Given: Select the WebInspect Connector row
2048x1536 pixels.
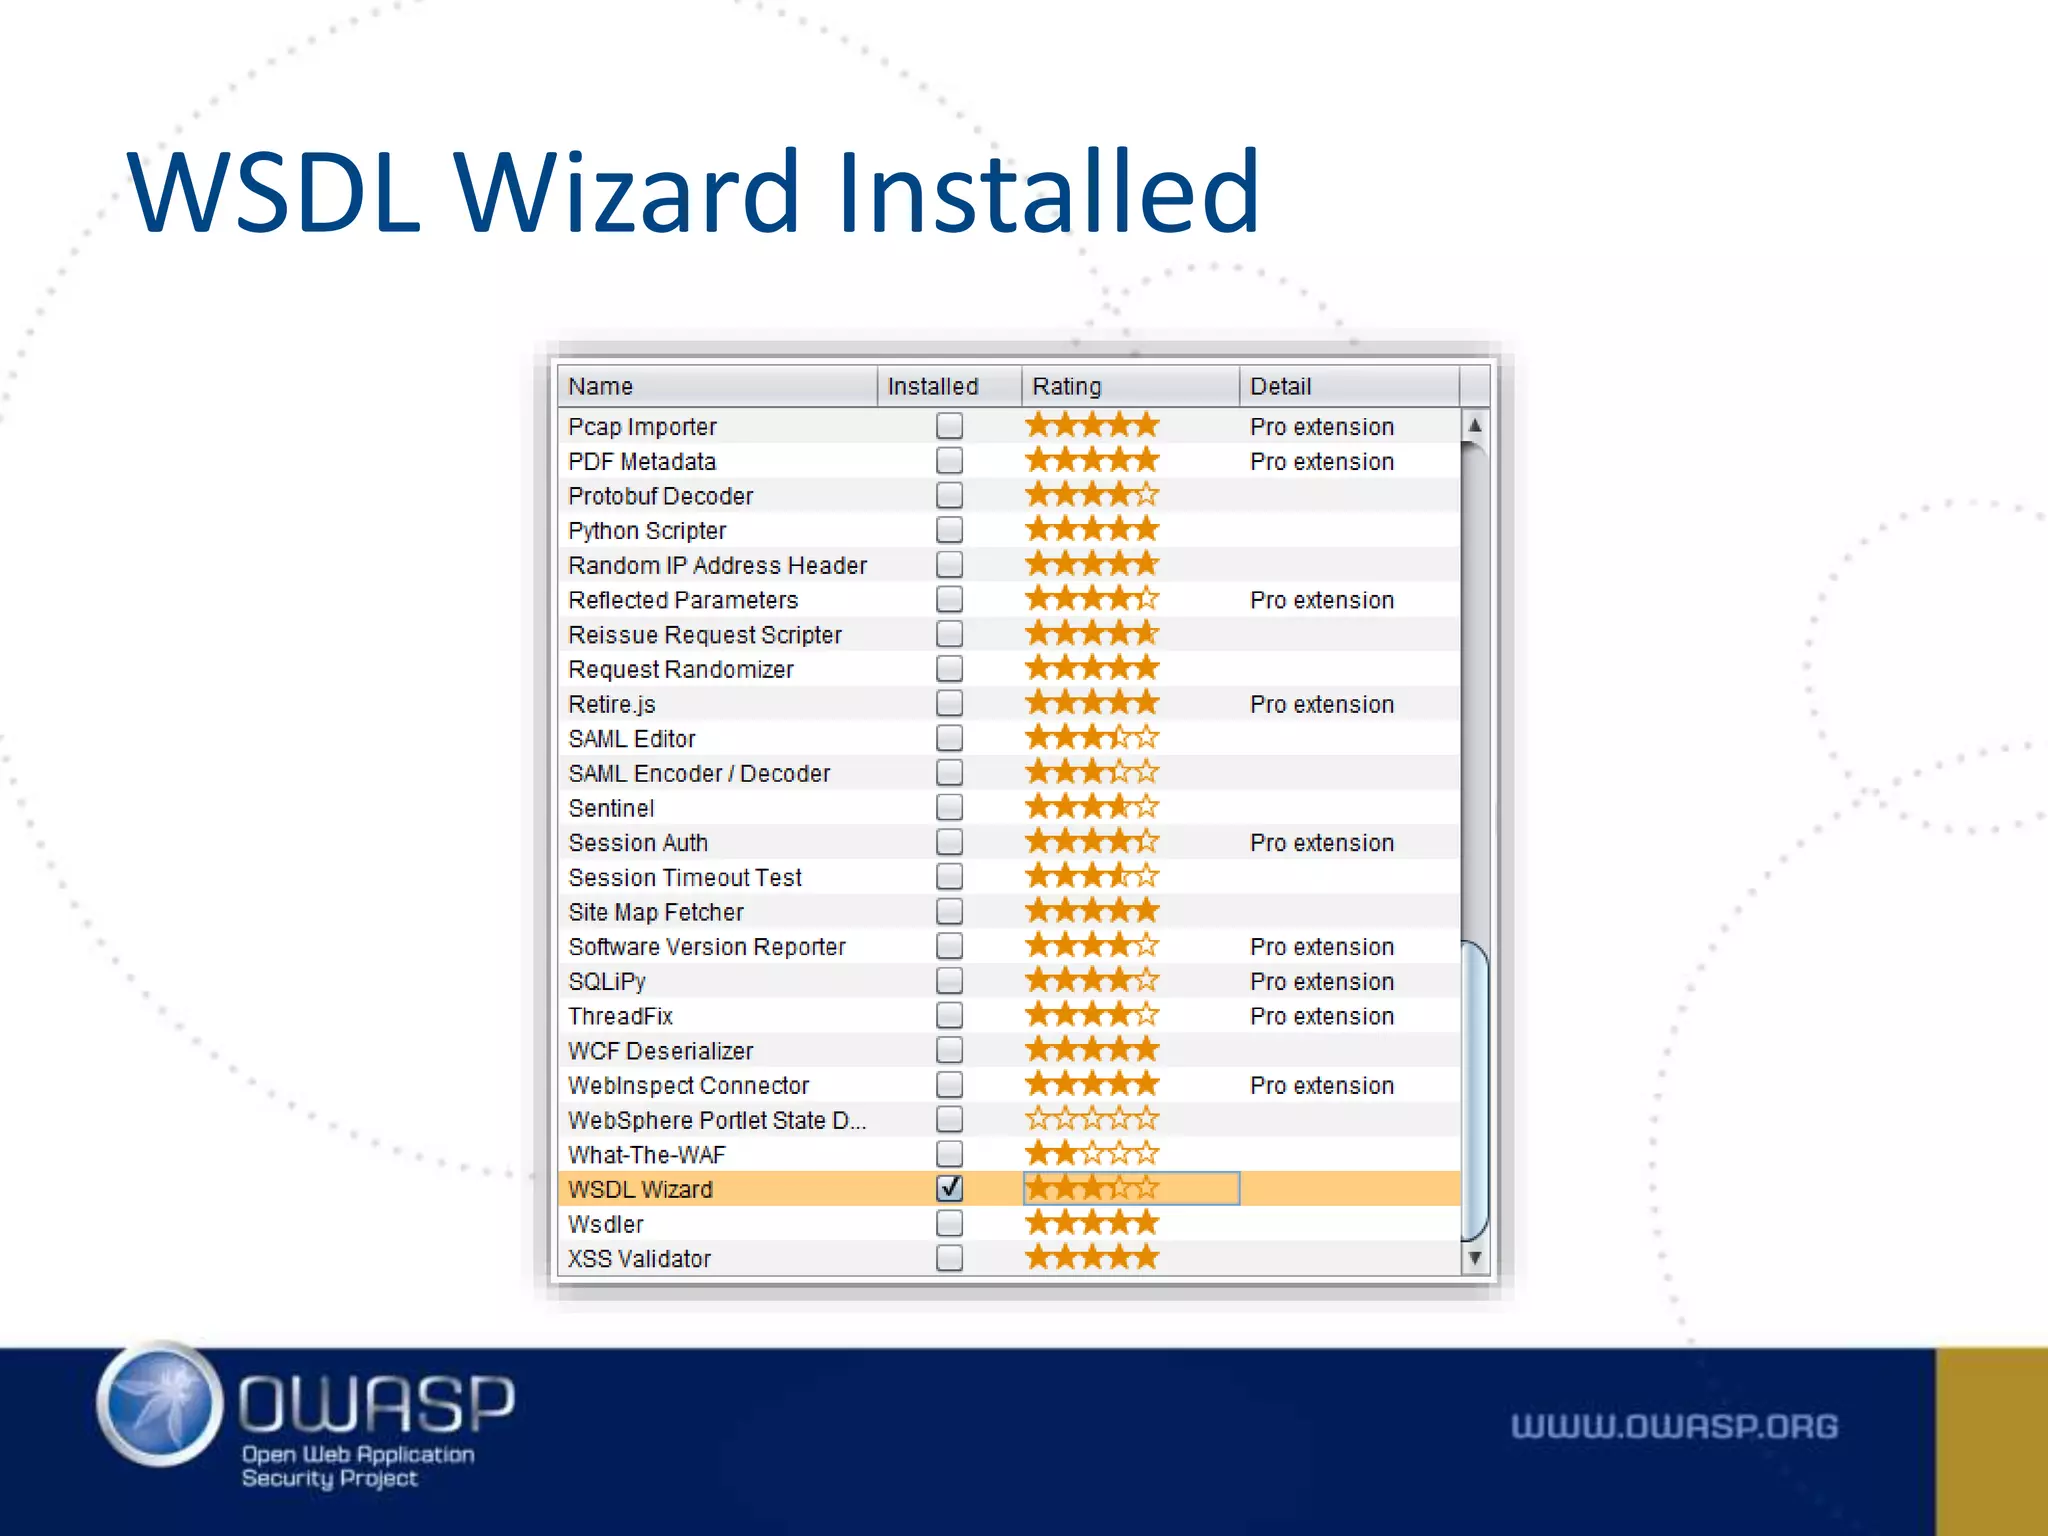Looking at the screenshot, I should pyautogui.click(x=1009, y=1085).
